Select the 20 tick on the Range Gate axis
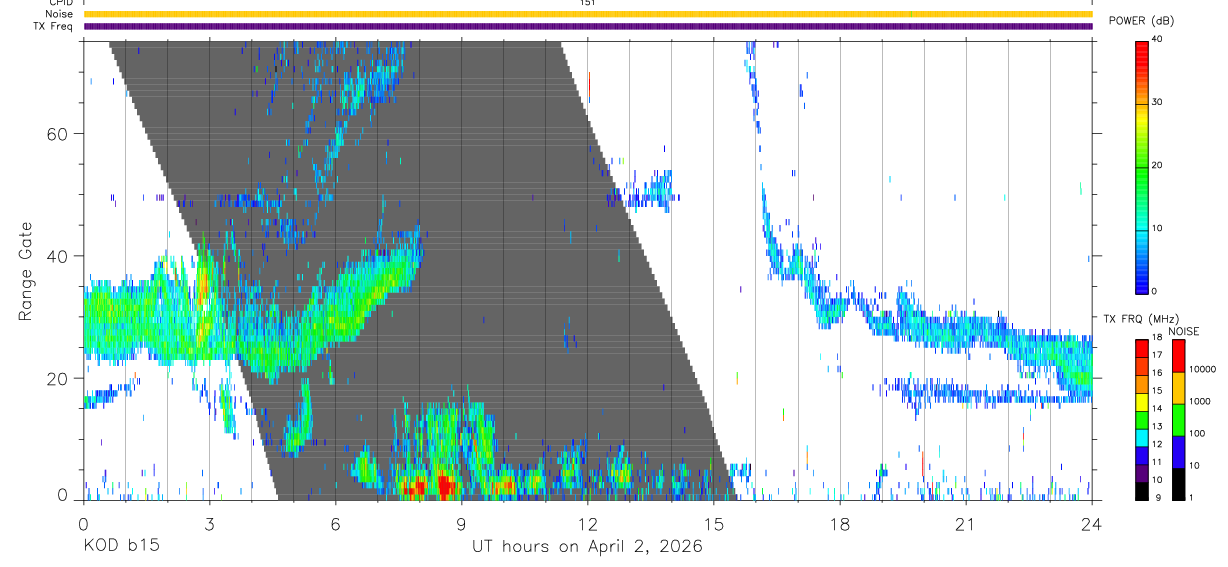 [x=58, y=378]
